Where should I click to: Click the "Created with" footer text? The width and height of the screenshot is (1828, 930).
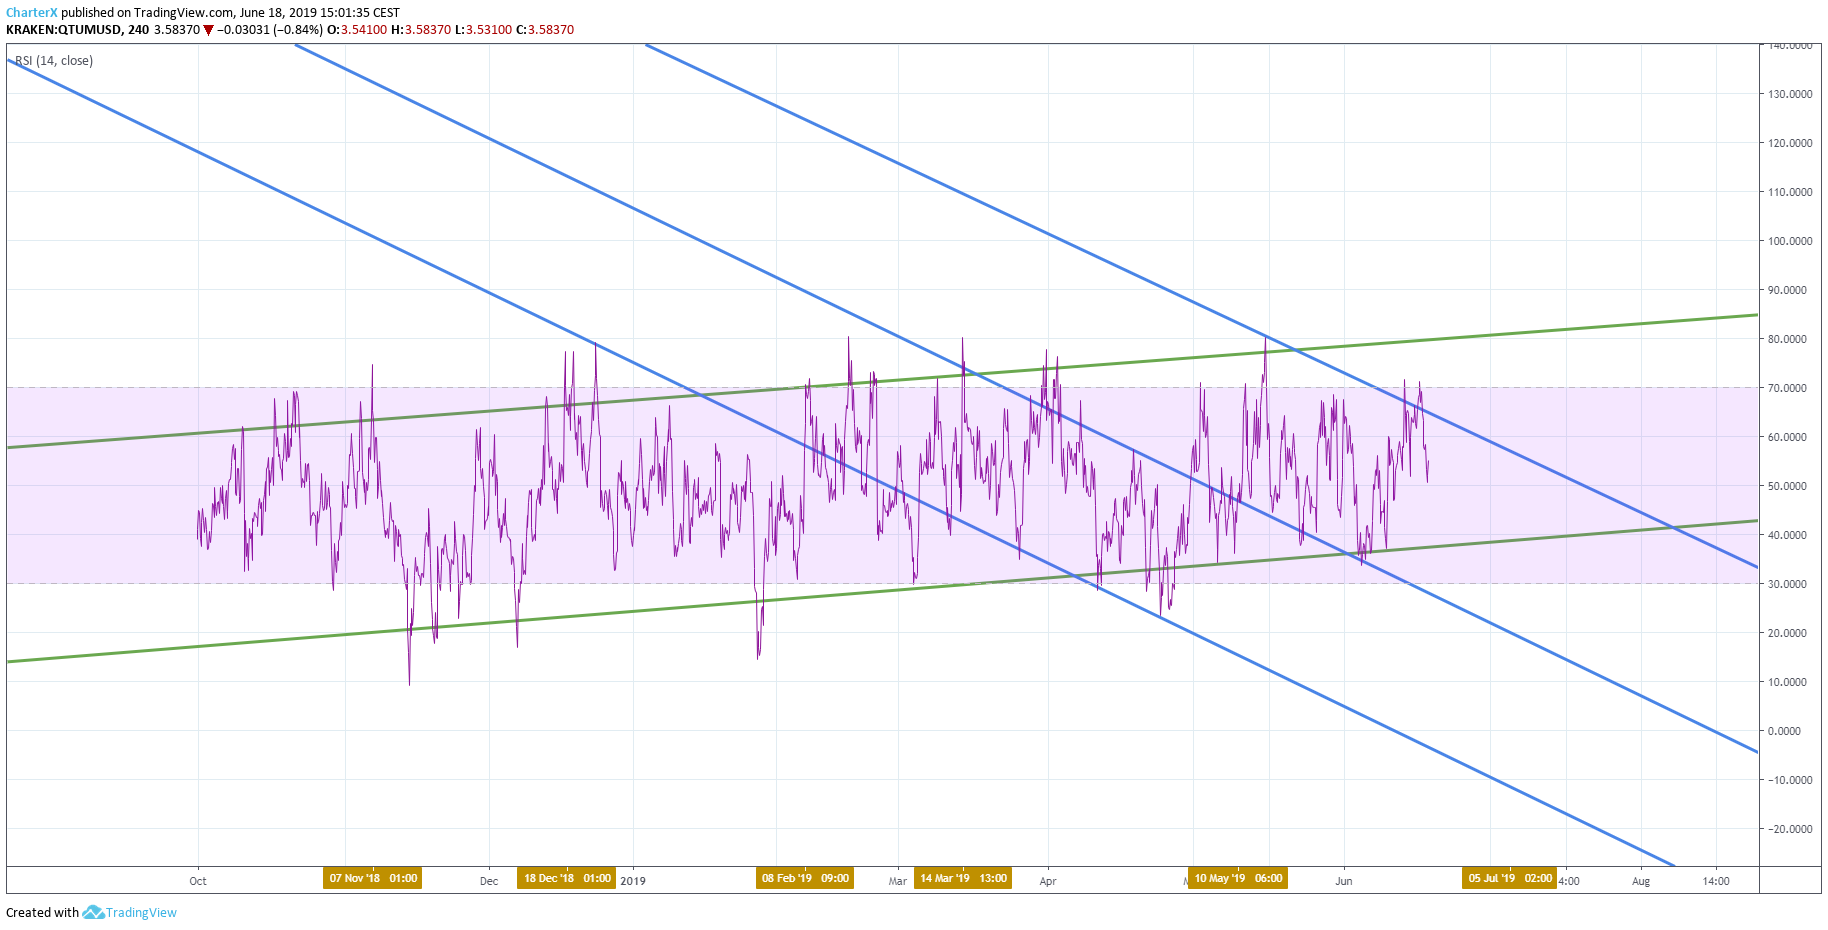pos(42,912)
